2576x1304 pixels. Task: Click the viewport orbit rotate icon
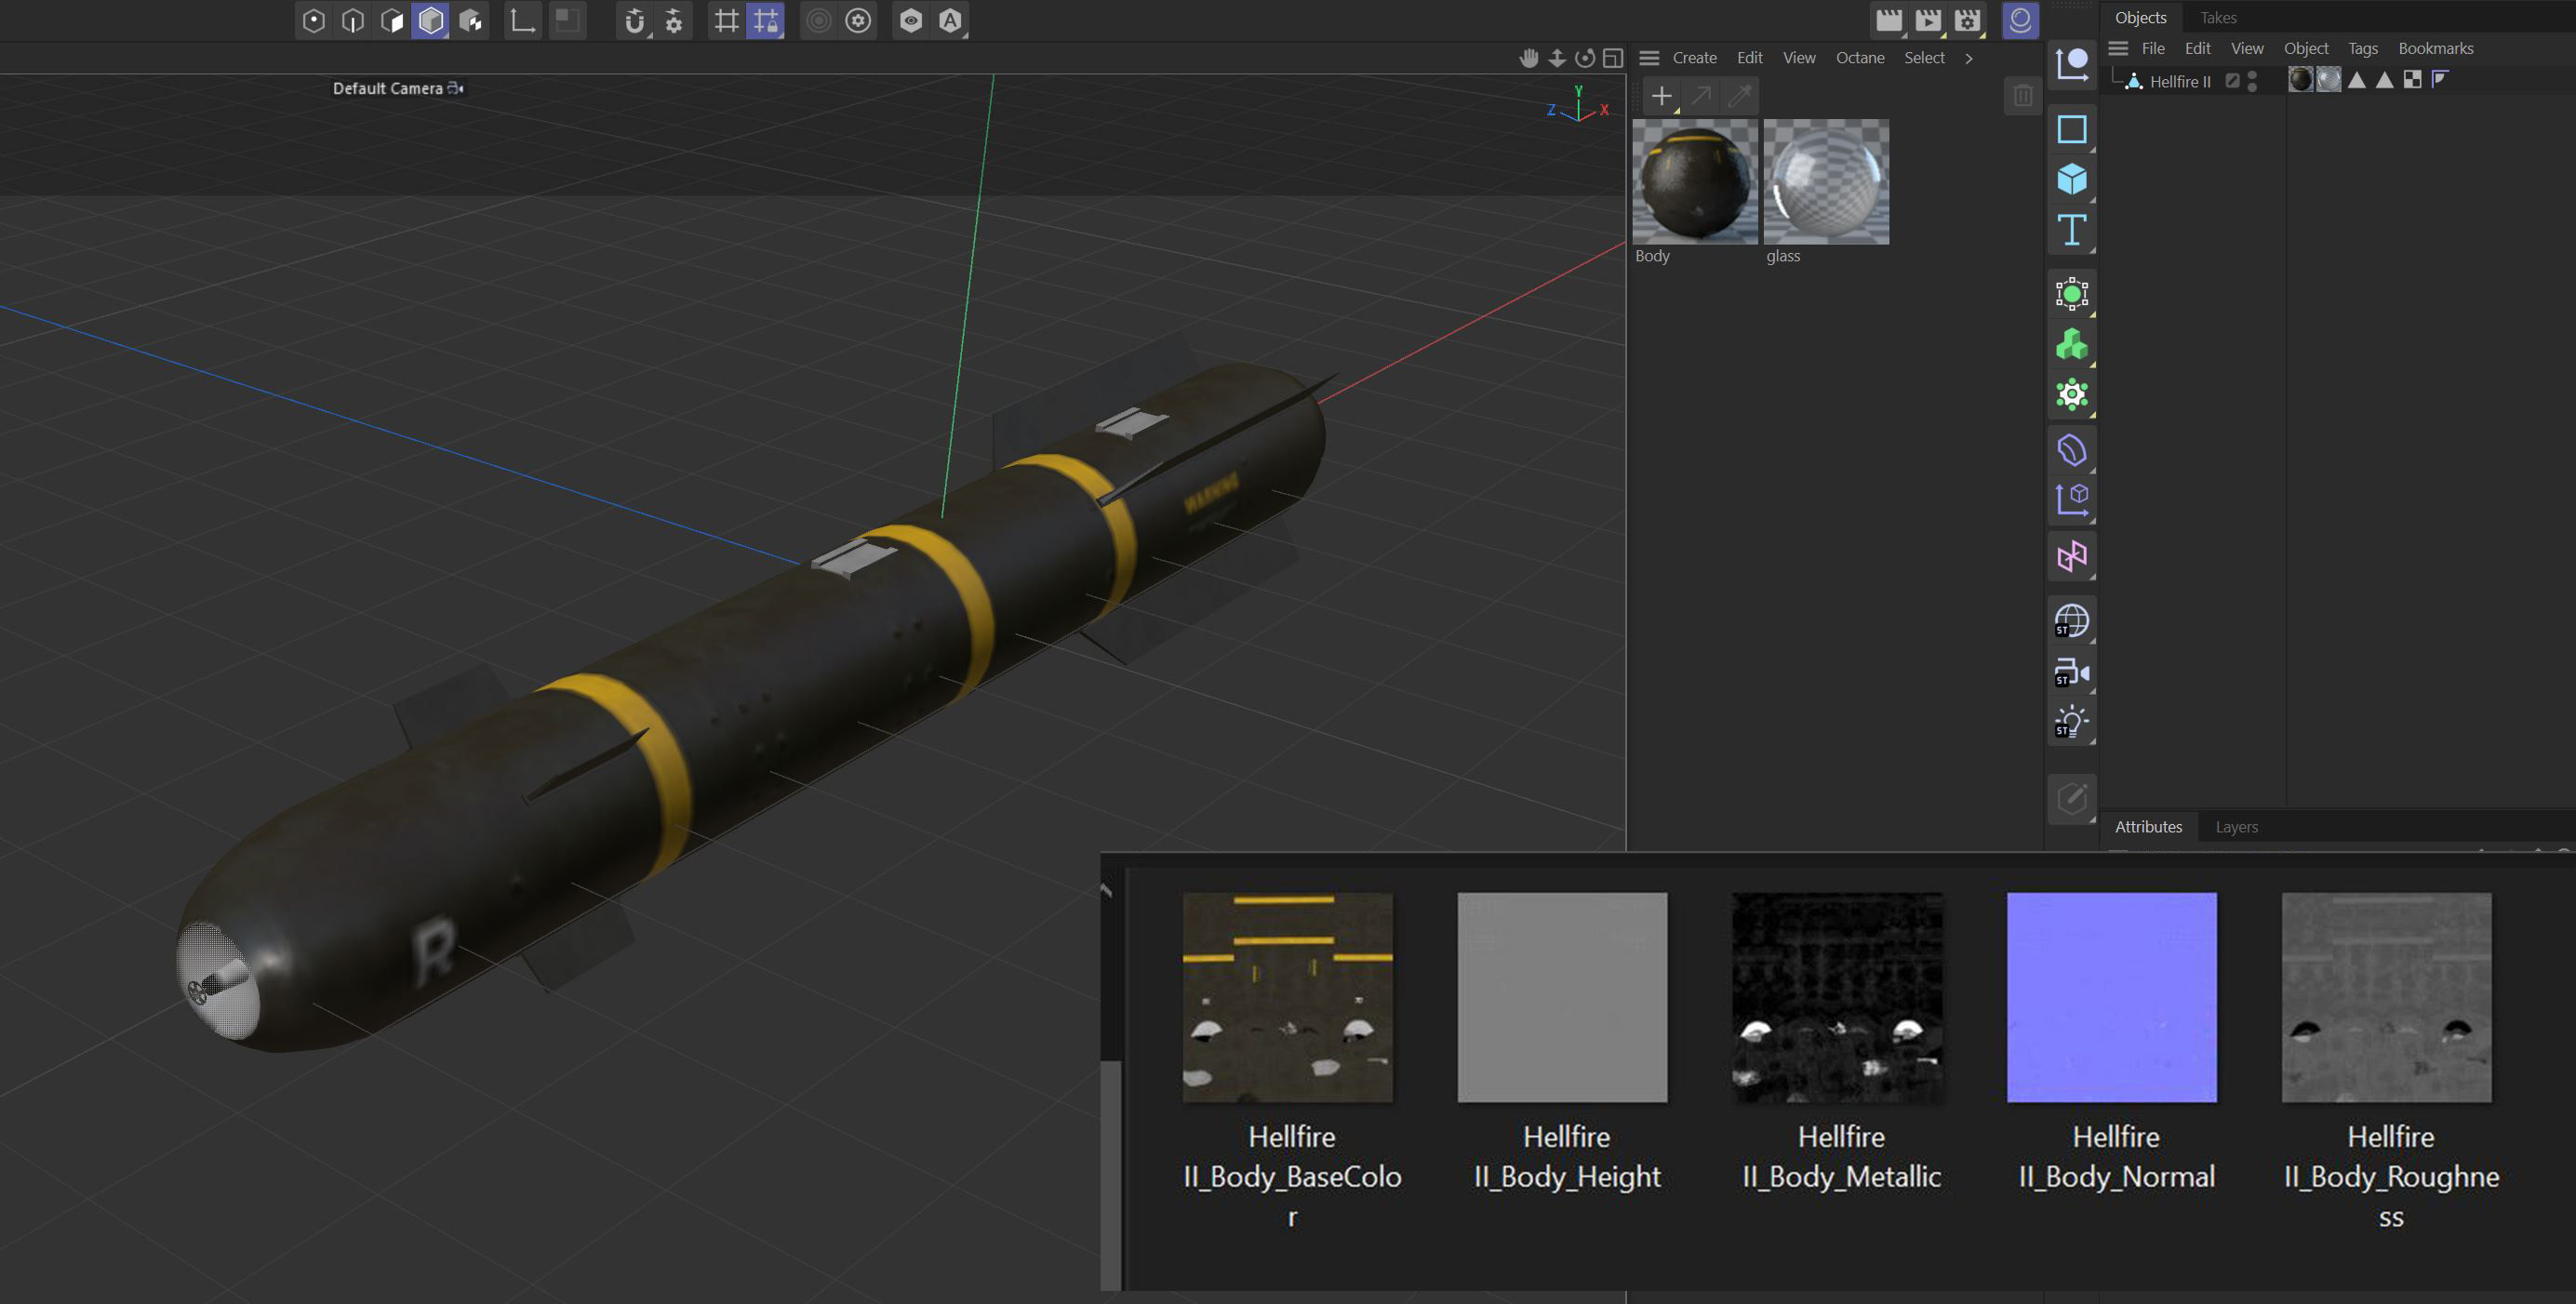click(1585, 58)
